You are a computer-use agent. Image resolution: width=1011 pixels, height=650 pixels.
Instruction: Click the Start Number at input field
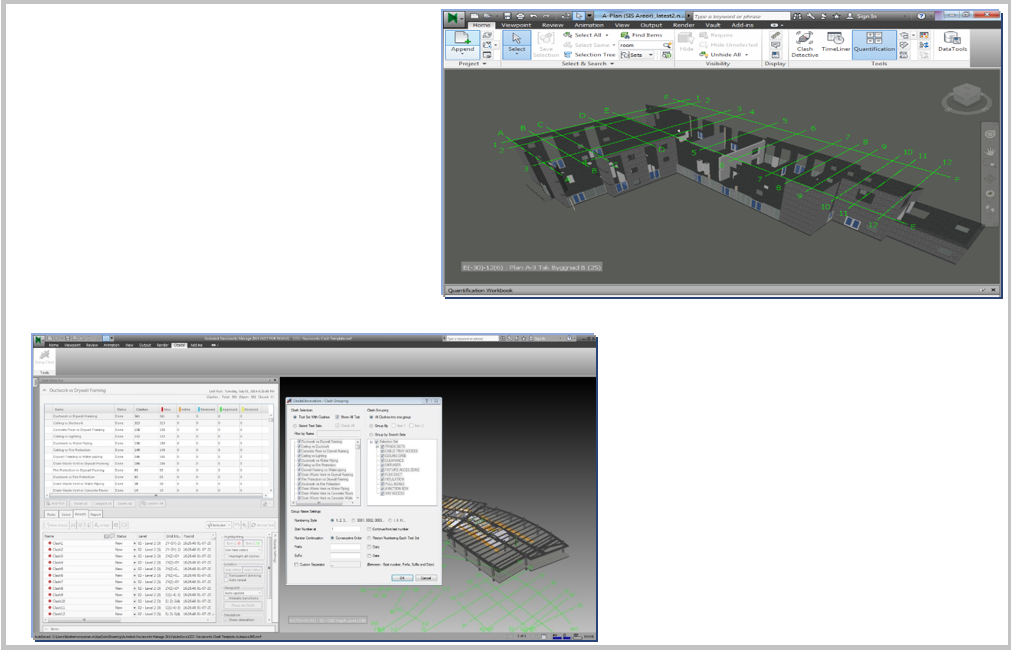pyautogui.click(x=345, y=529)
